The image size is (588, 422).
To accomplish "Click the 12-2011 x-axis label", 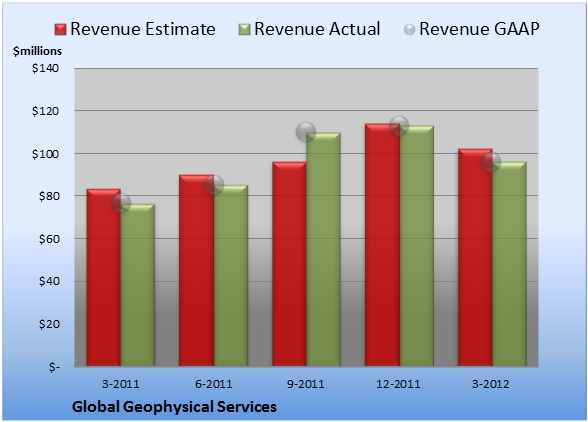I will pos(398,384).
